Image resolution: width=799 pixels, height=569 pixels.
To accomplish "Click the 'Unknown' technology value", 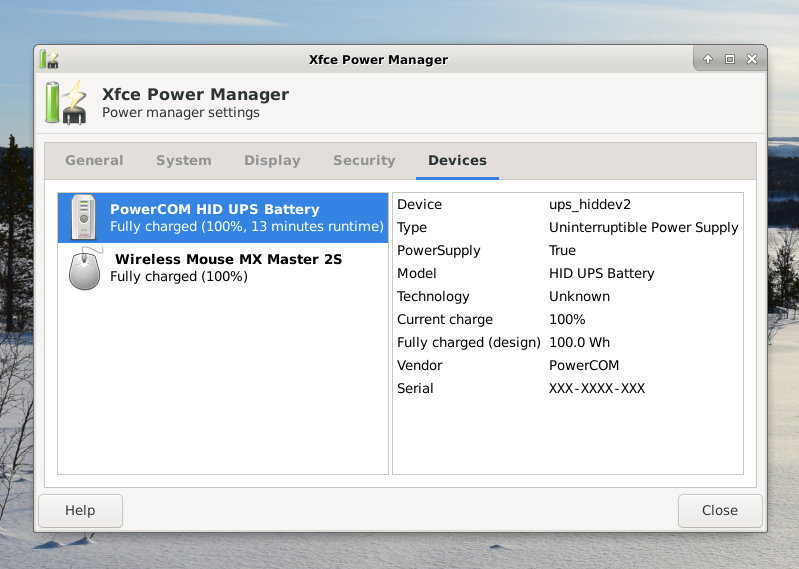I will click(579, 296).
